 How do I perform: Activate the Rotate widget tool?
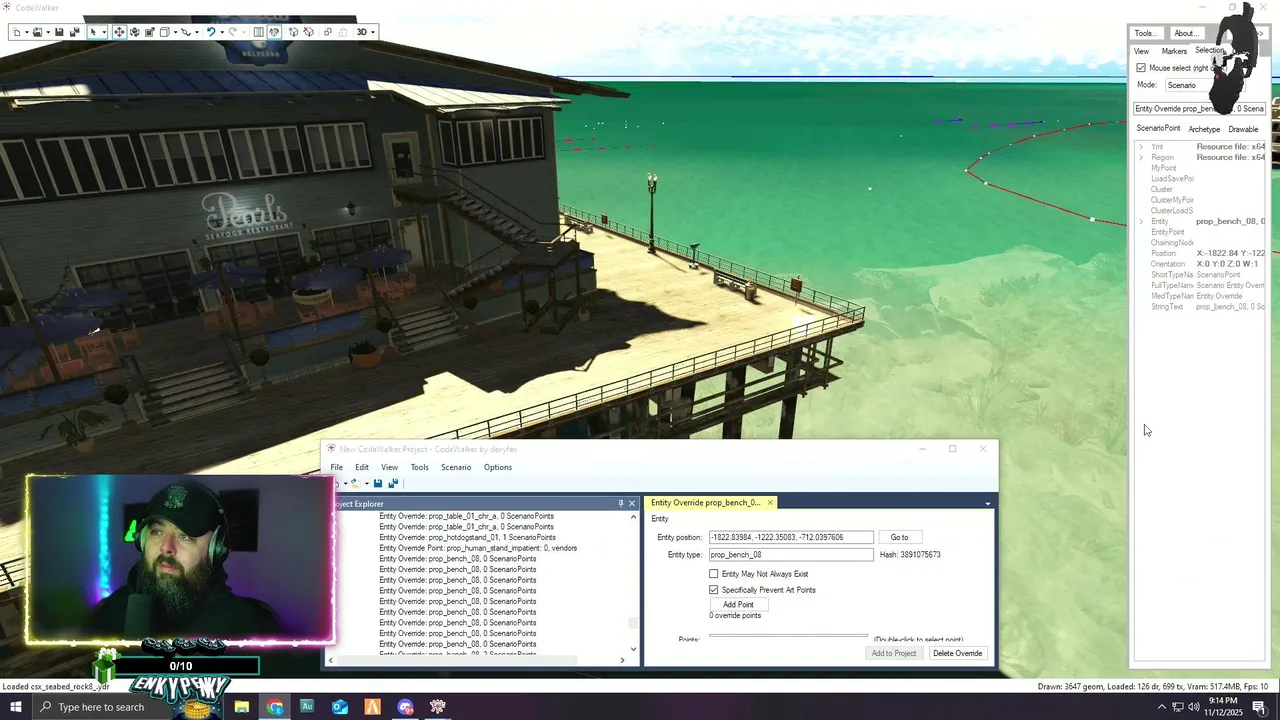point(135,32)
